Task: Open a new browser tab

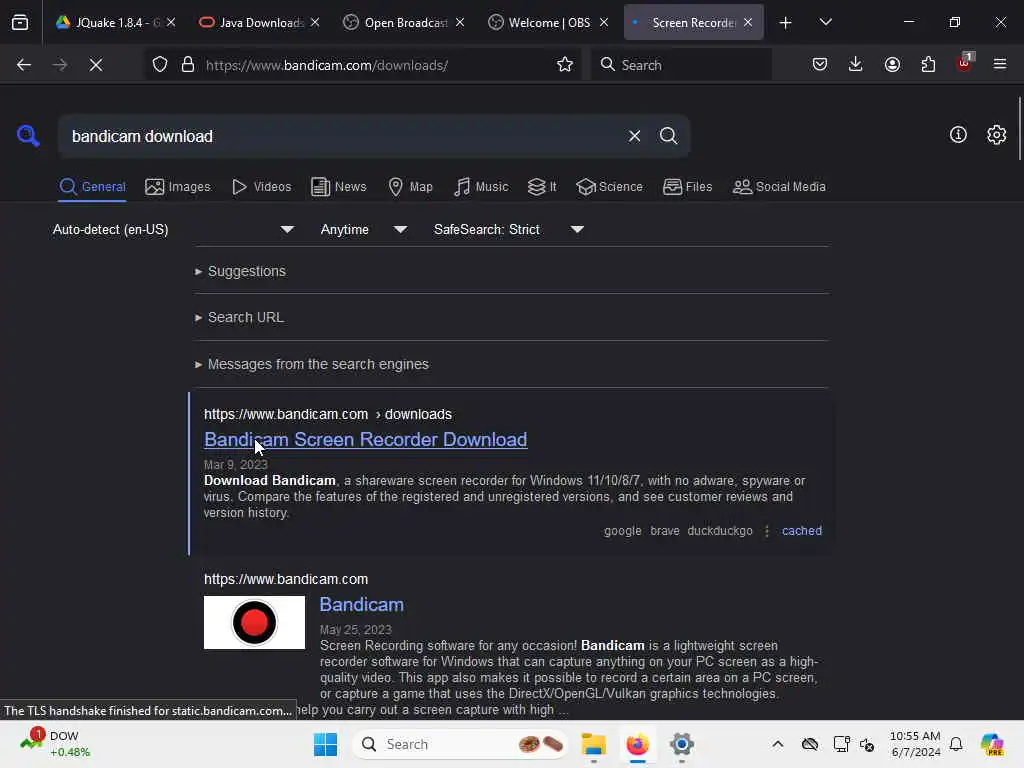Action: 785,23
